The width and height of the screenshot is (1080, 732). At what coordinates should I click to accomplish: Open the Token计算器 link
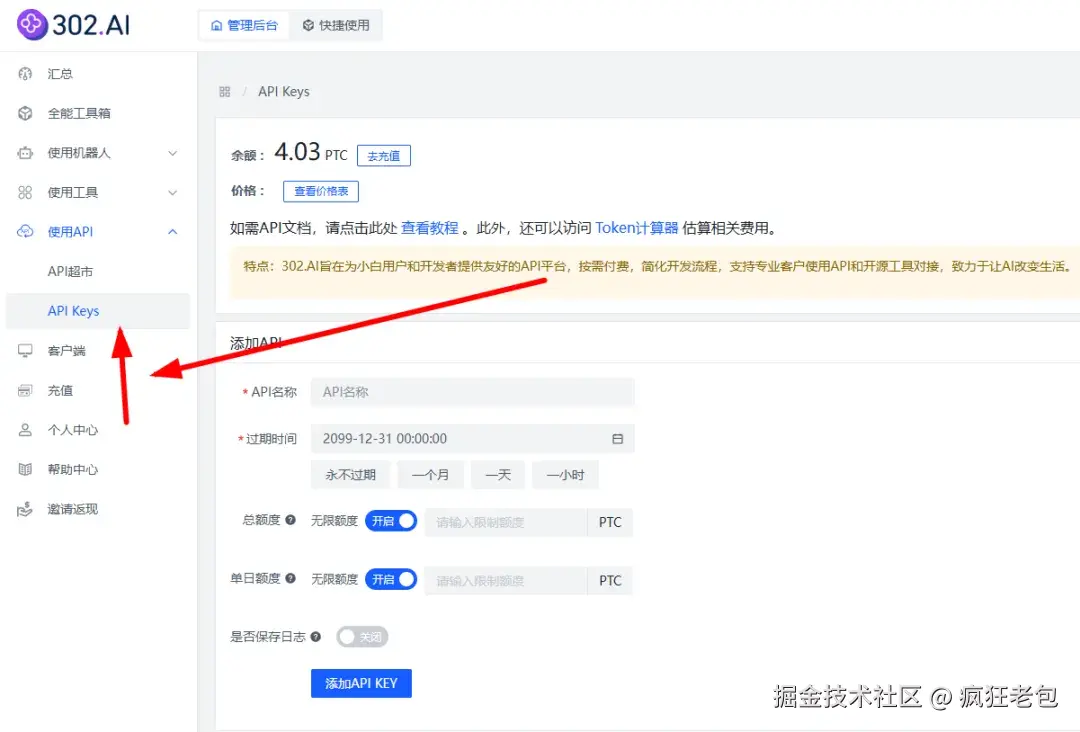(637, 227)
